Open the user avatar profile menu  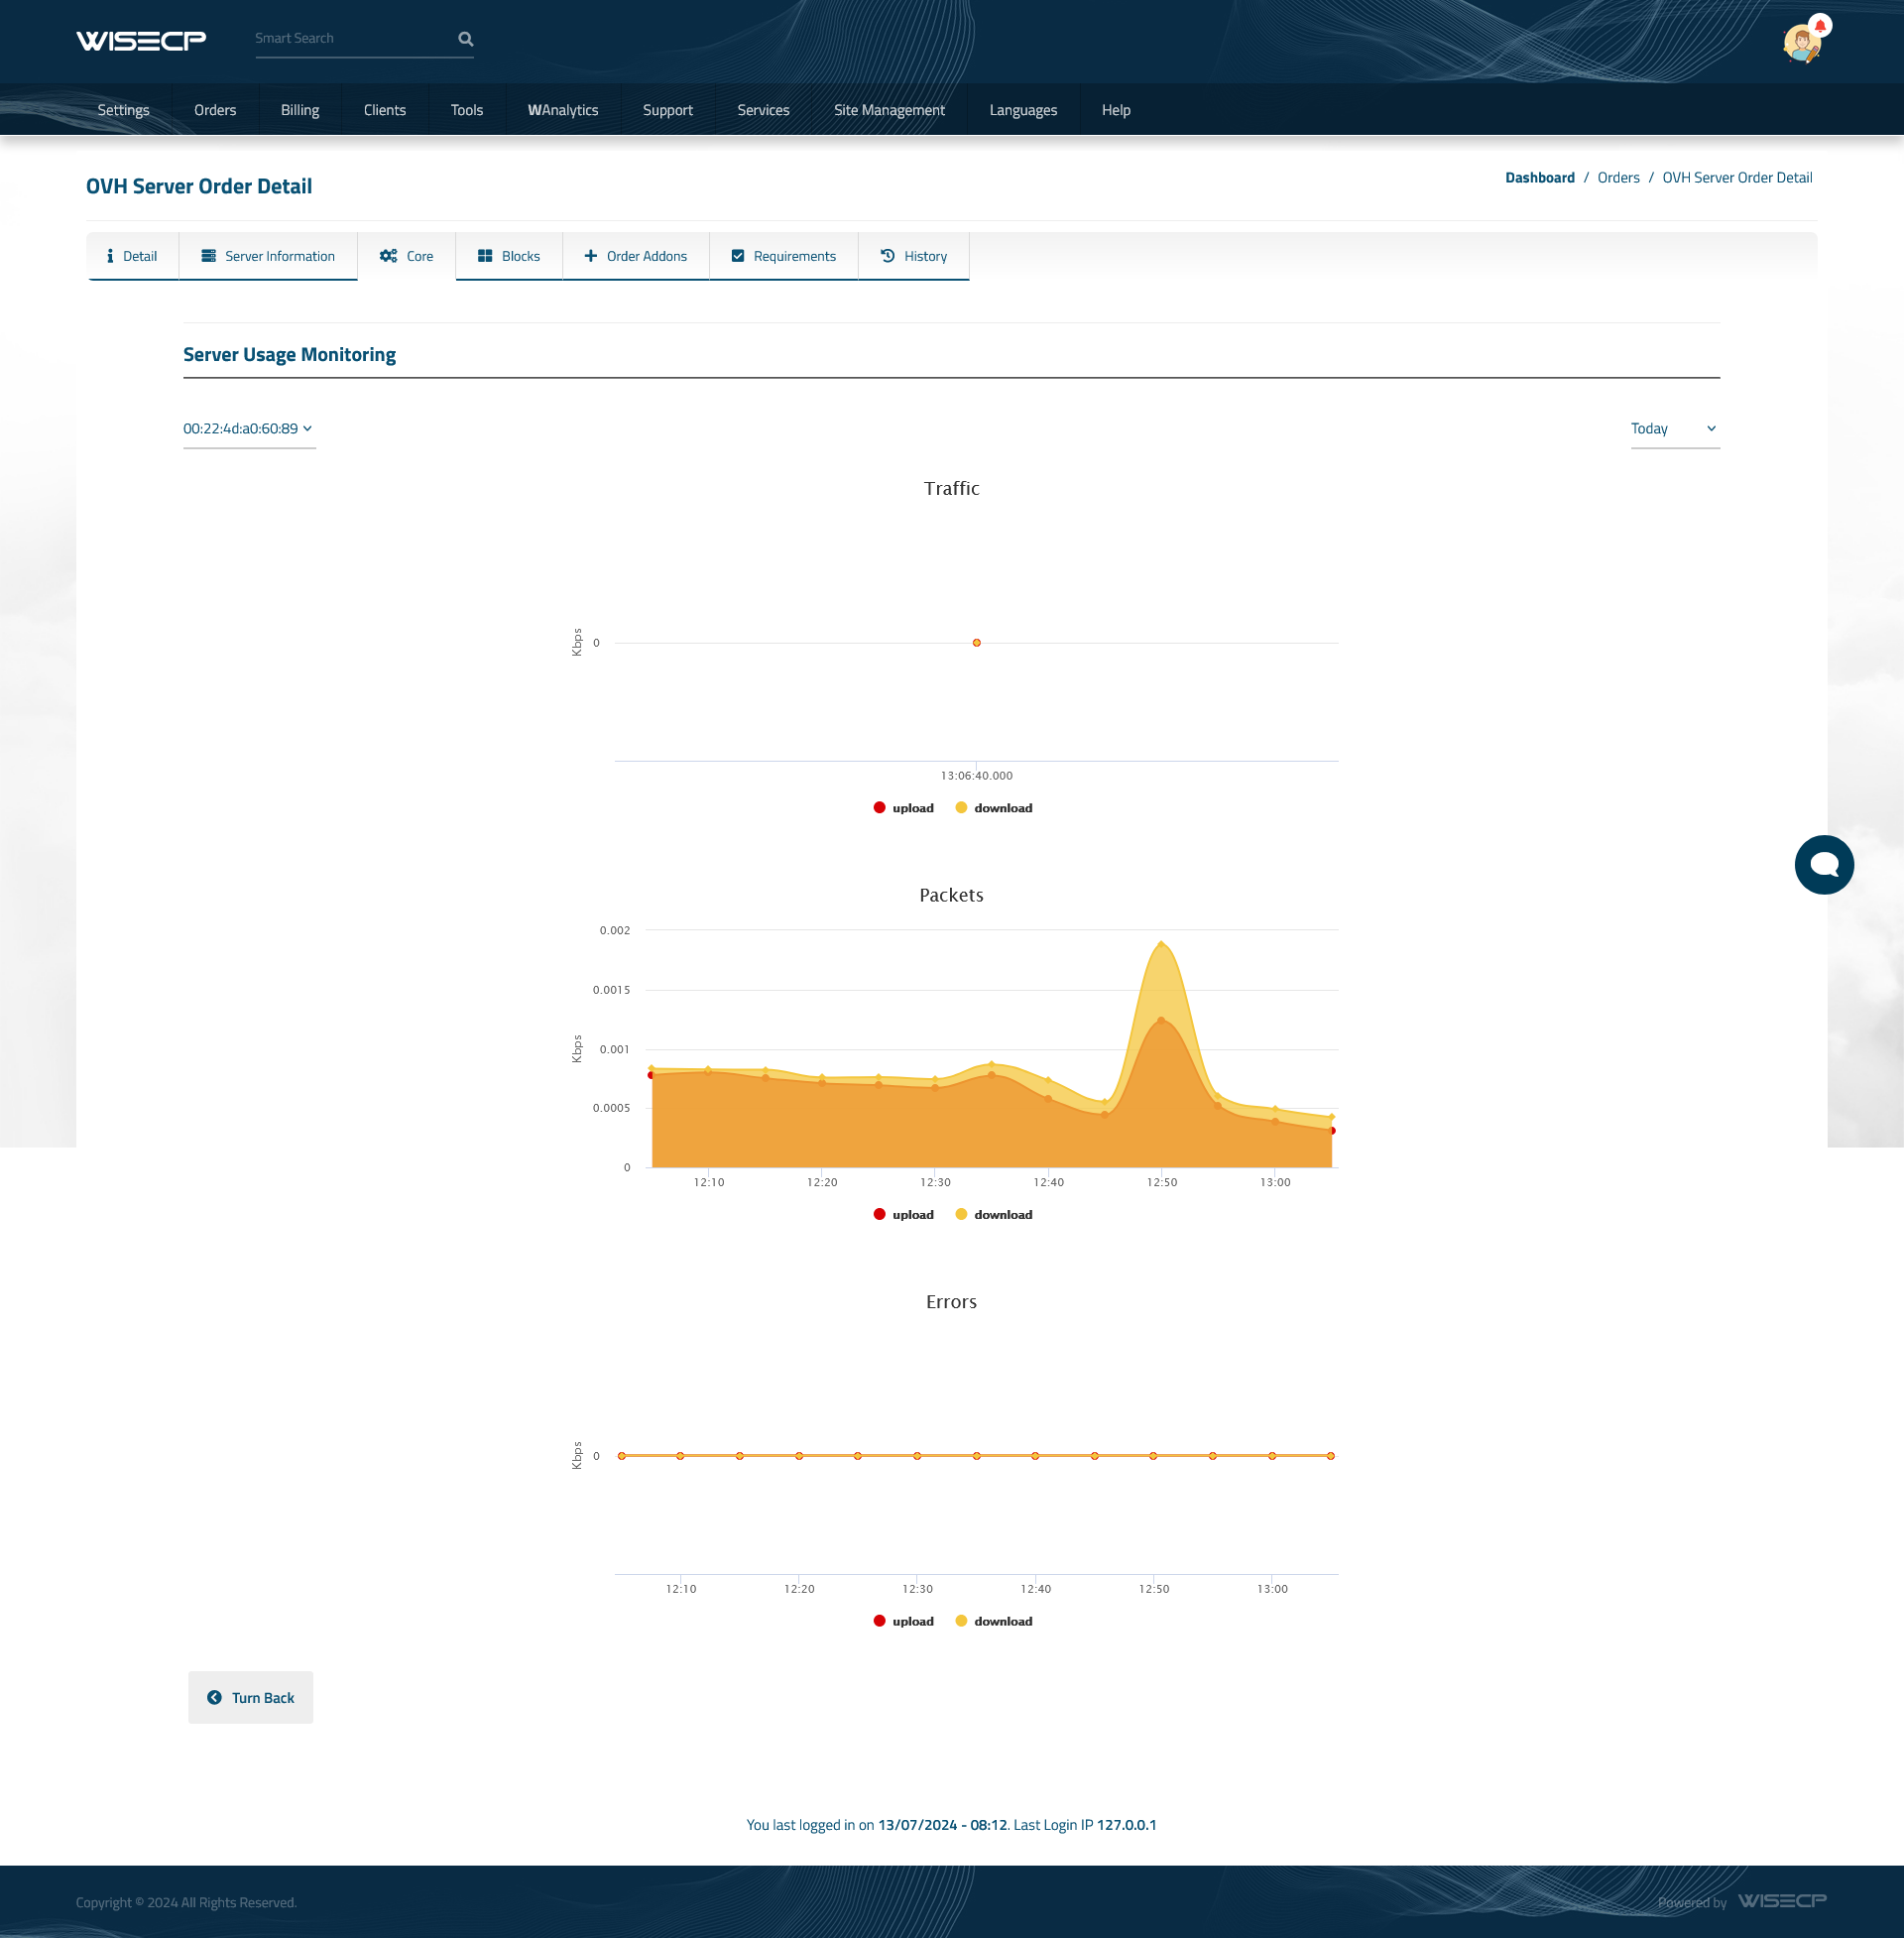[1802, 44]
